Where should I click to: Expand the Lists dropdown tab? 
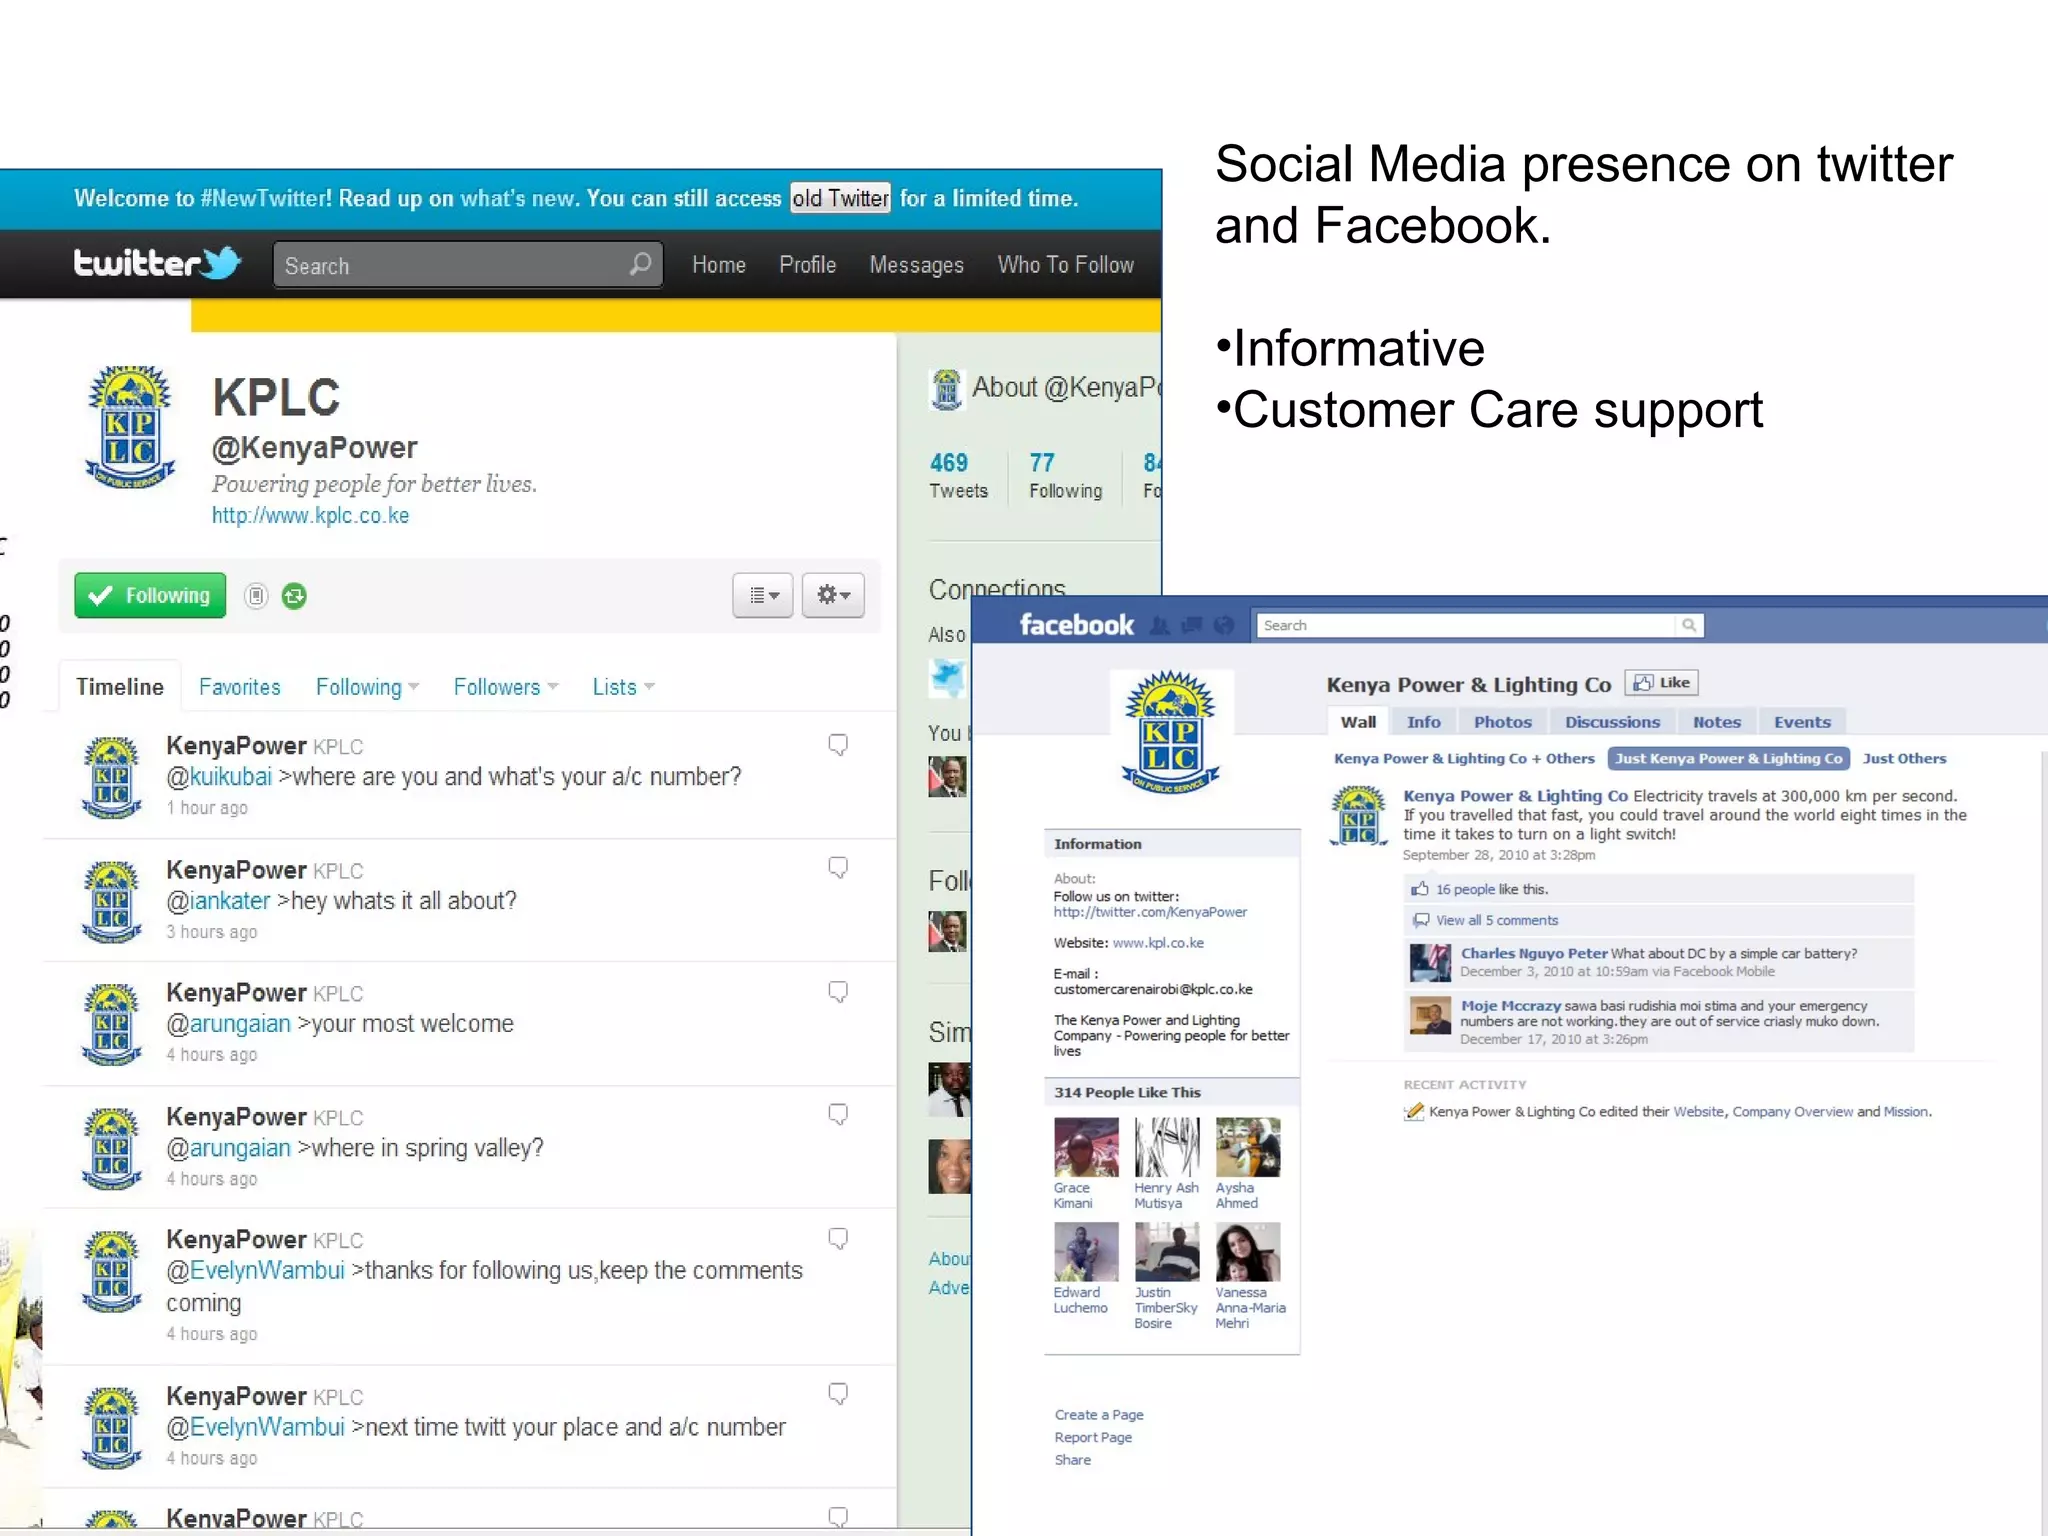pos(623,687)
